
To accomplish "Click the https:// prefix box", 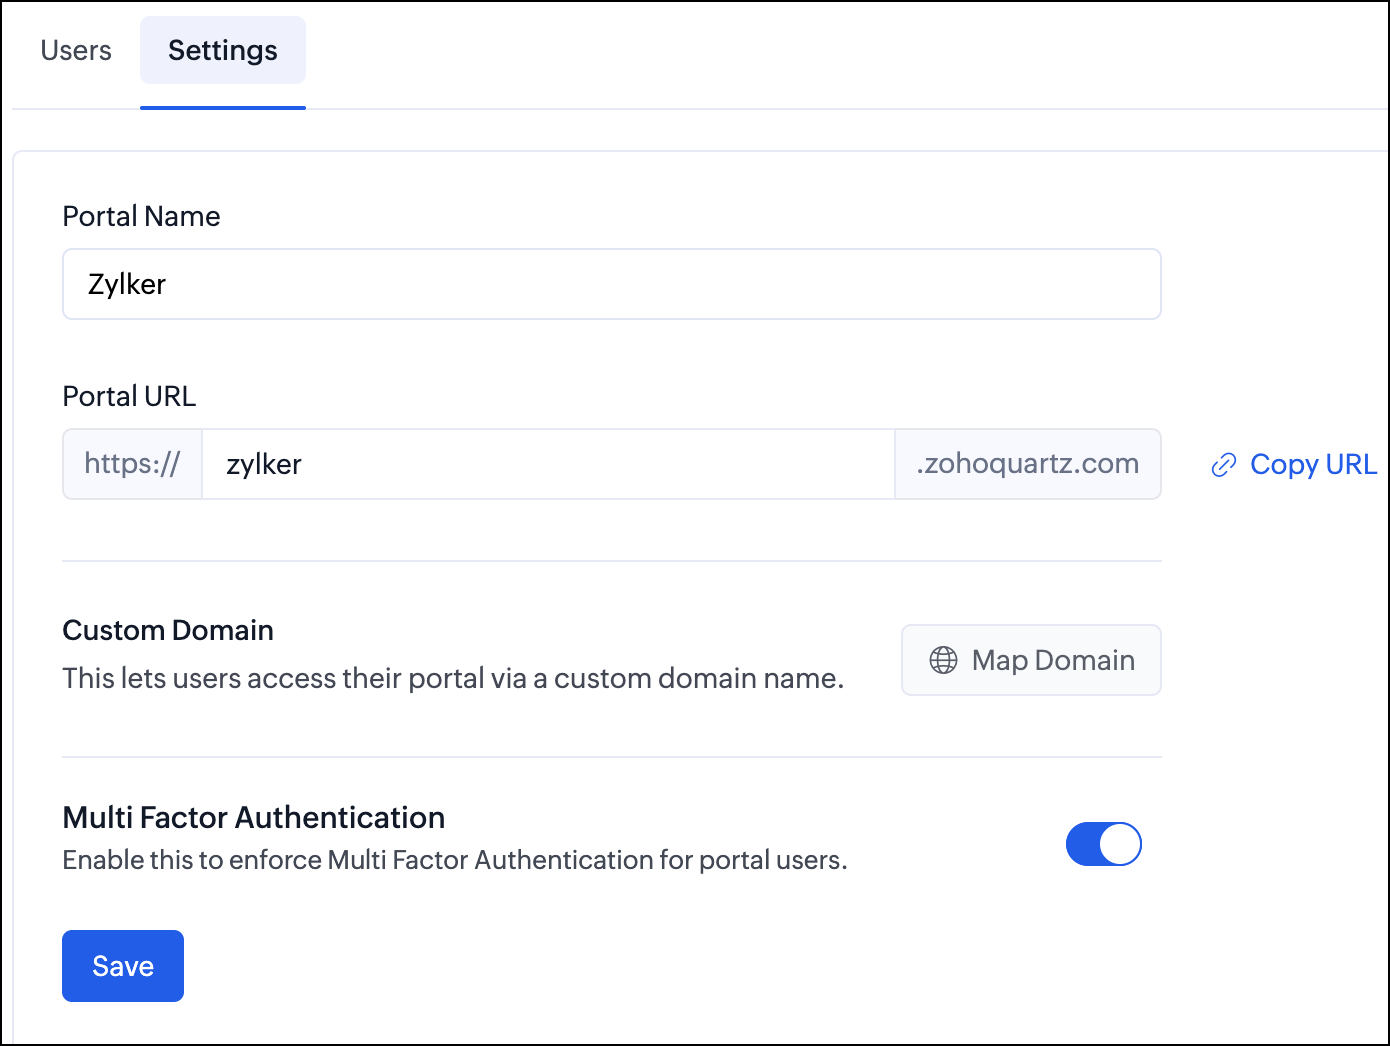I will tap(132, 464).
